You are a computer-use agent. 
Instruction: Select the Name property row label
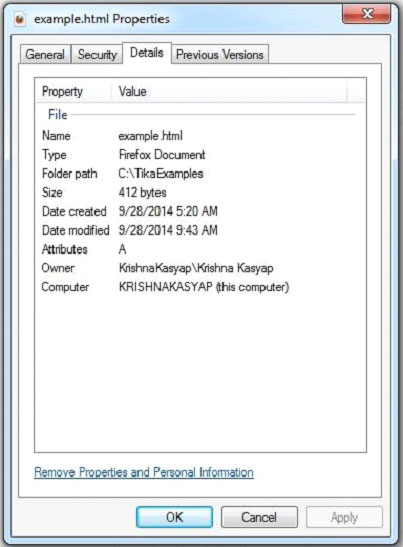(56, 136)
